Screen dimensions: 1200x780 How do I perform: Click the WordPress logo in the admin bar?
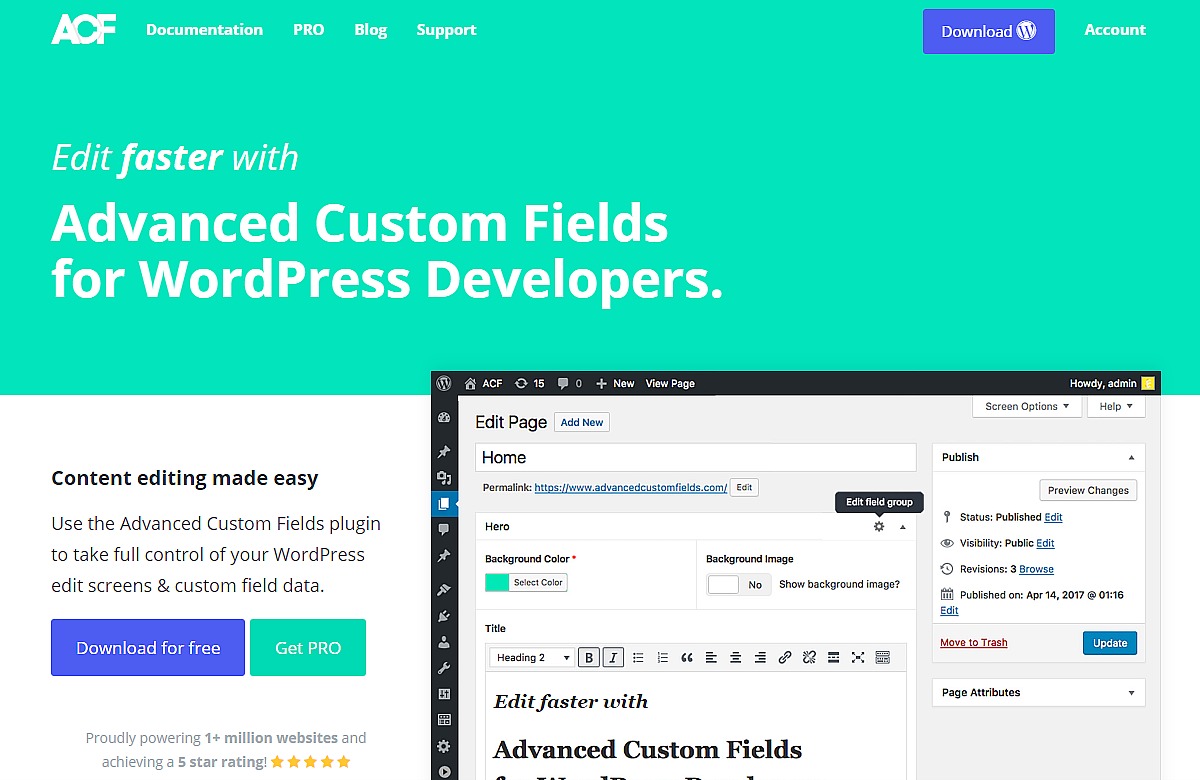pyautogui.click(x=444, y=383)
